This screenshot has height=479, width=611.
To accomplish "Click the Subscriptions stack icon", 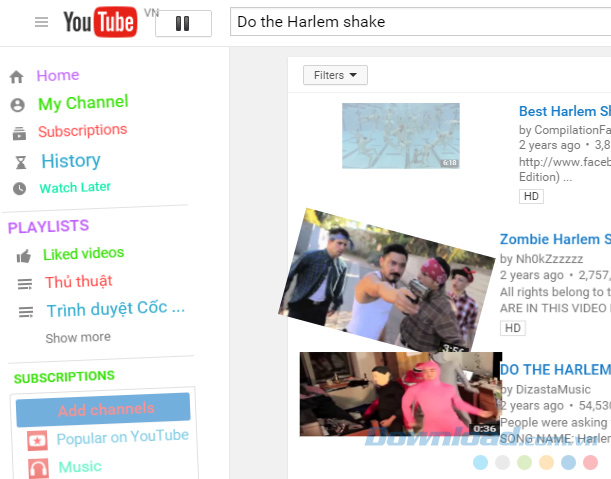I will [19, 133].
